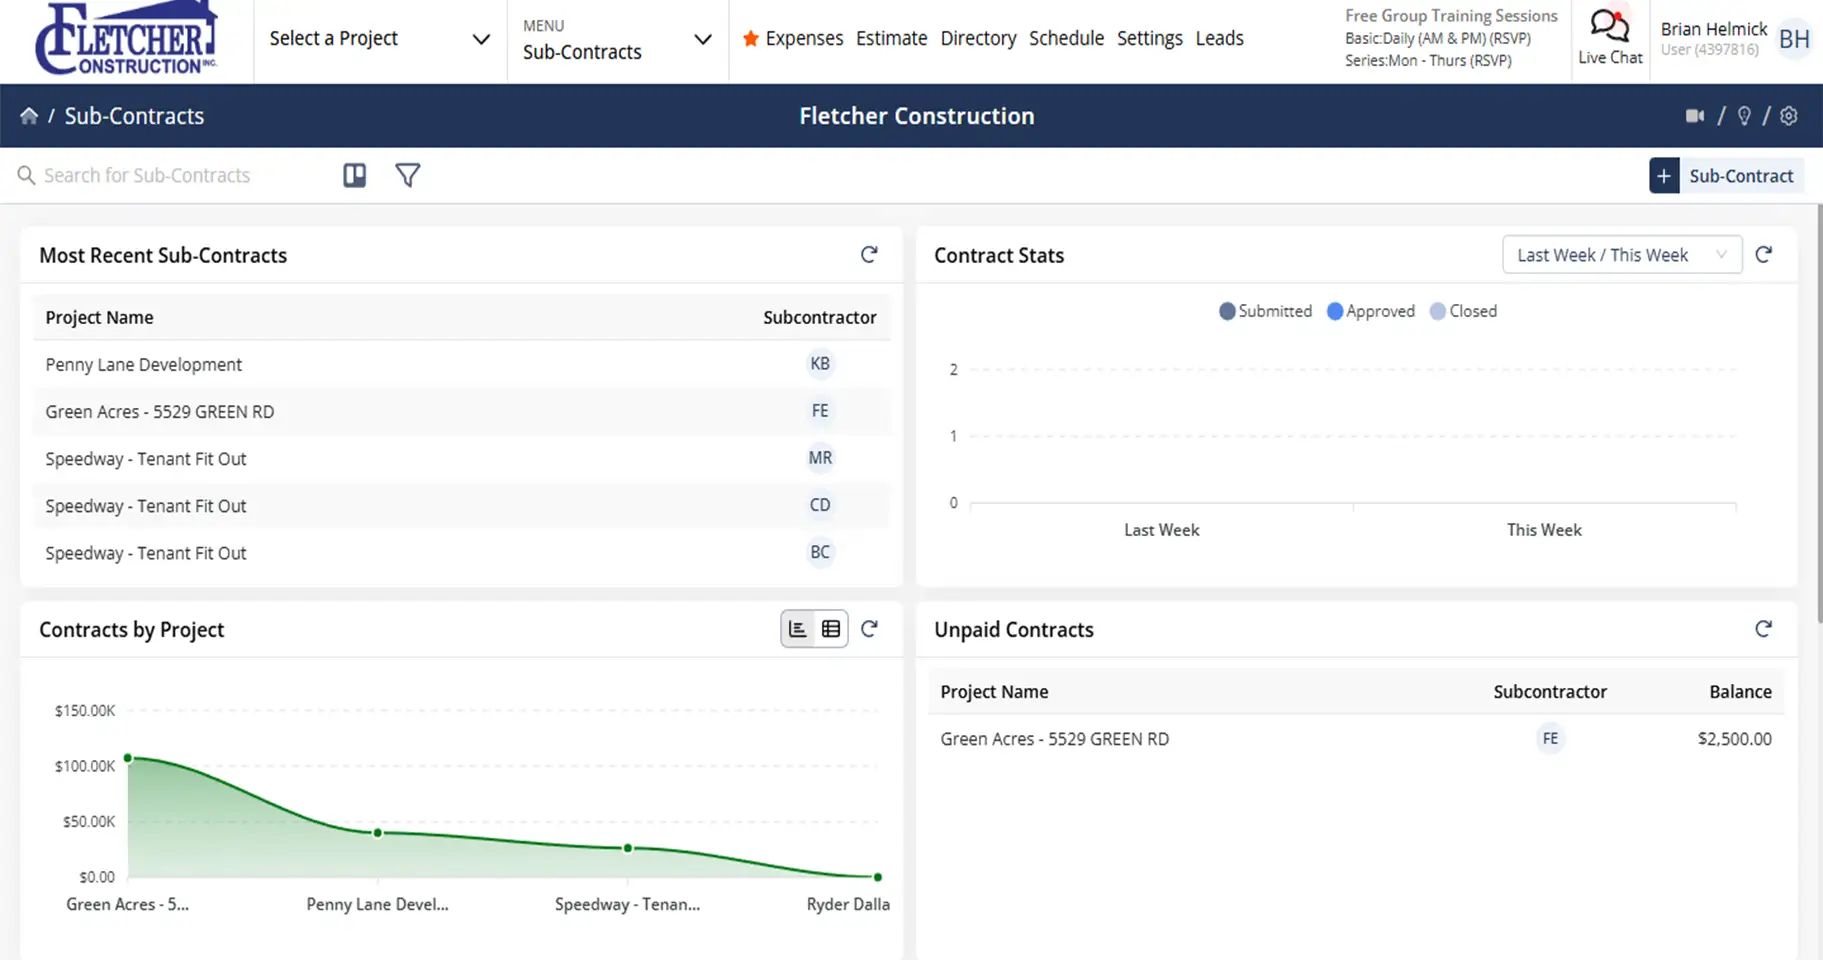Open the Estimate menu item
Screen dimensions: 1823x960
(x=892, y=39)
